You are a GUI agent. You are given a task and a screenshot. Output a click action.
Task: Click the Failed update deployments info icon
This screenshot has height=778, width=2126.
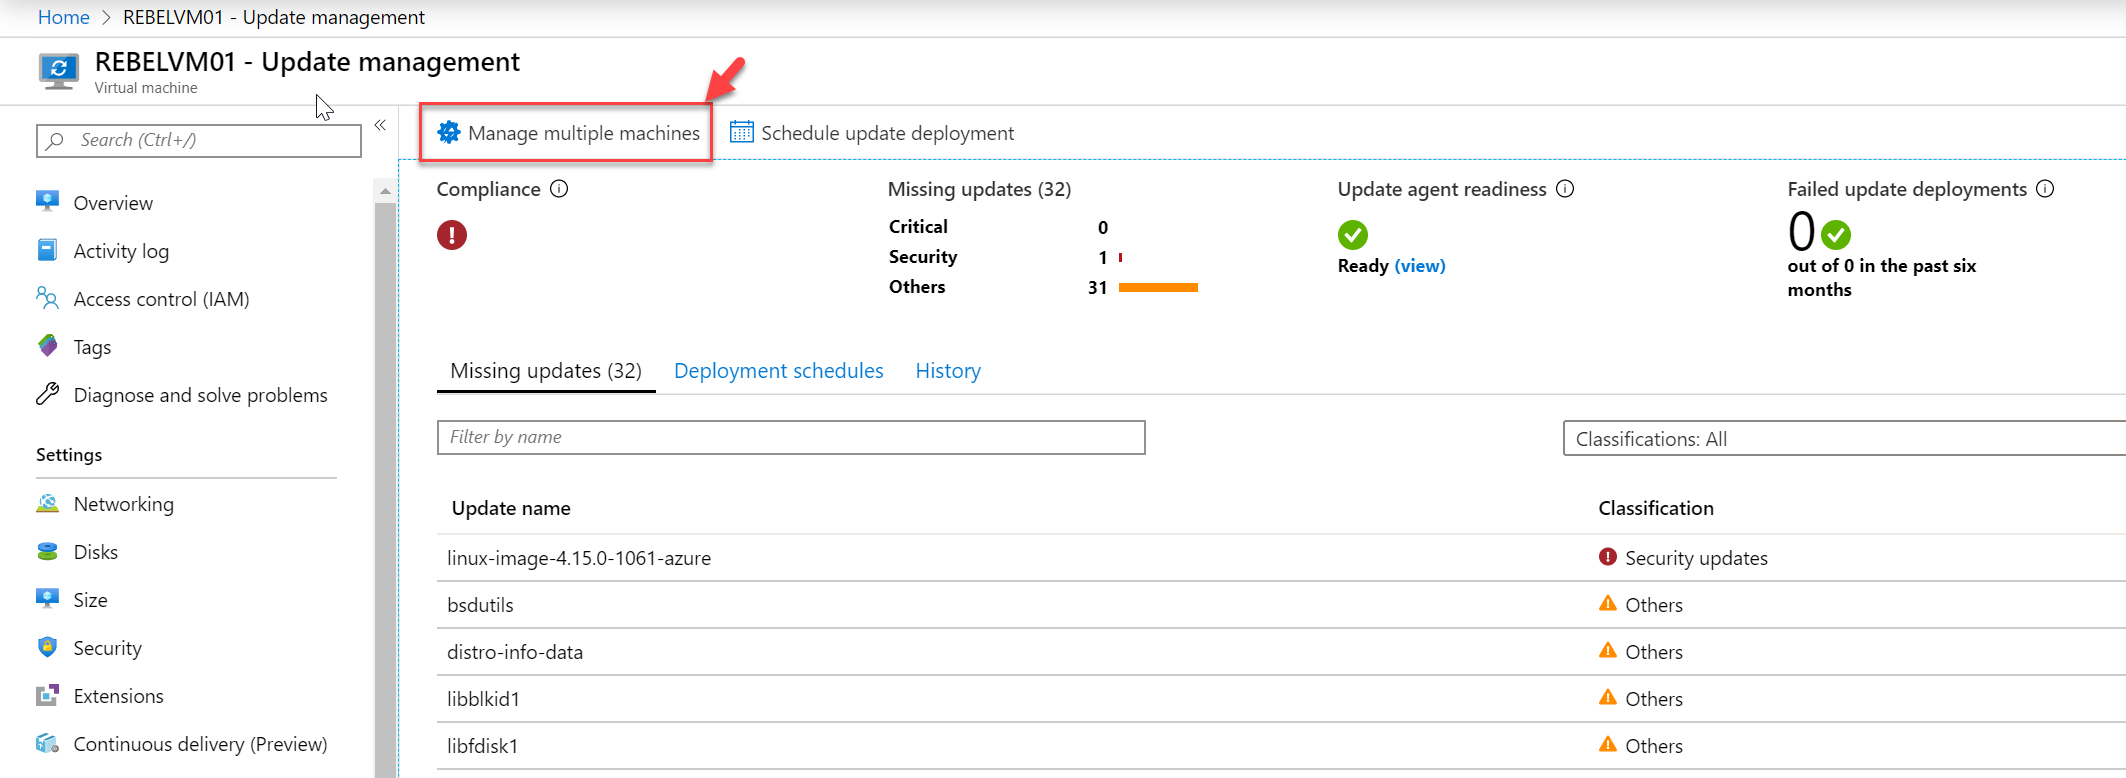[2045, 189]
